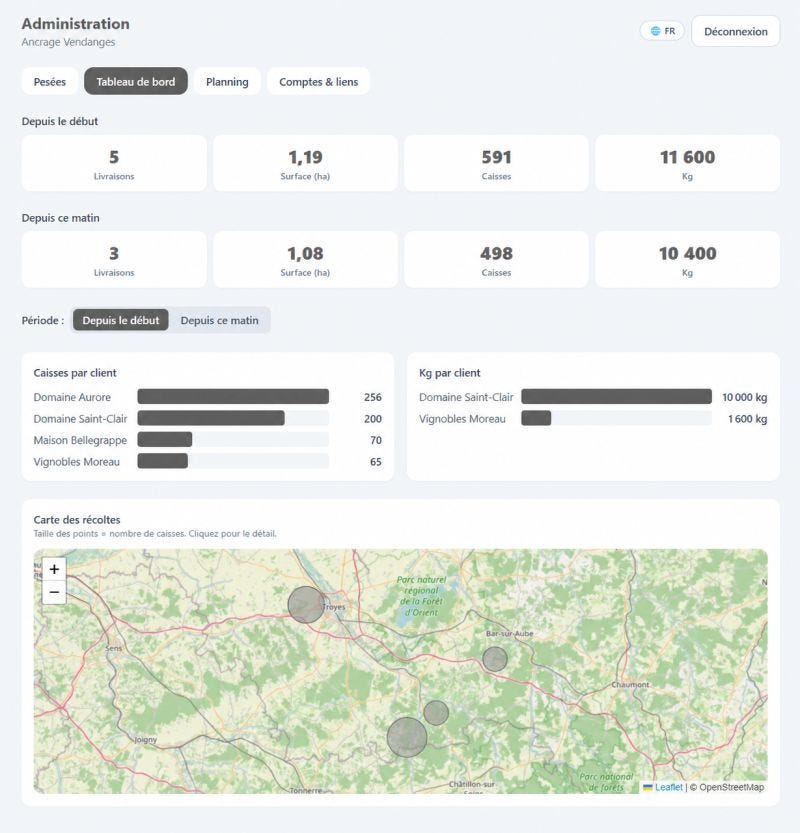Click the 'Caisses par client' heading

pyautogui.click(x=75, y=373)
